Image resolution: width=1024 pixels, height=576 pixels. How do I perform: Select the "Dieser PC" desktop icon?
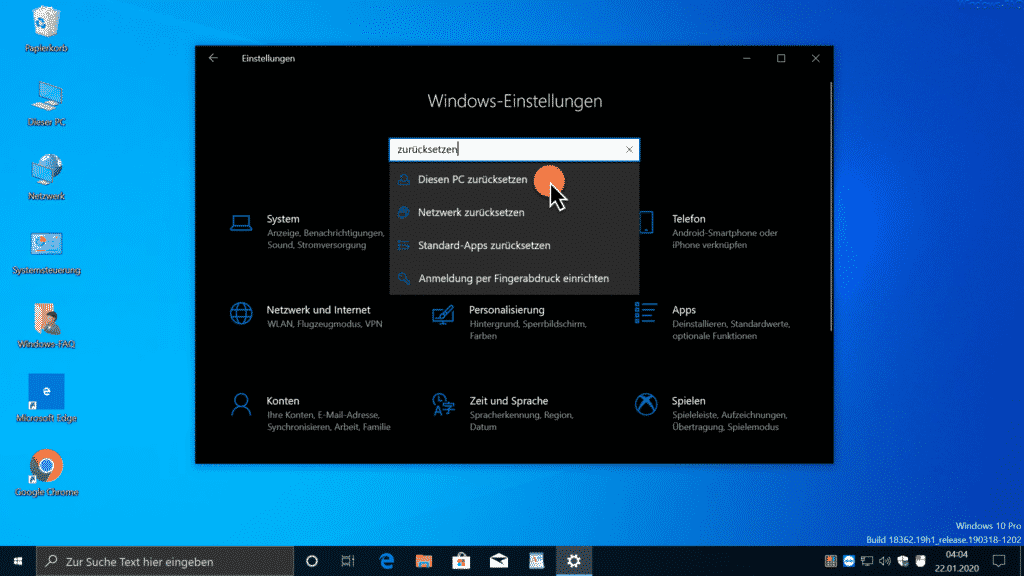[x=46, y=104]
